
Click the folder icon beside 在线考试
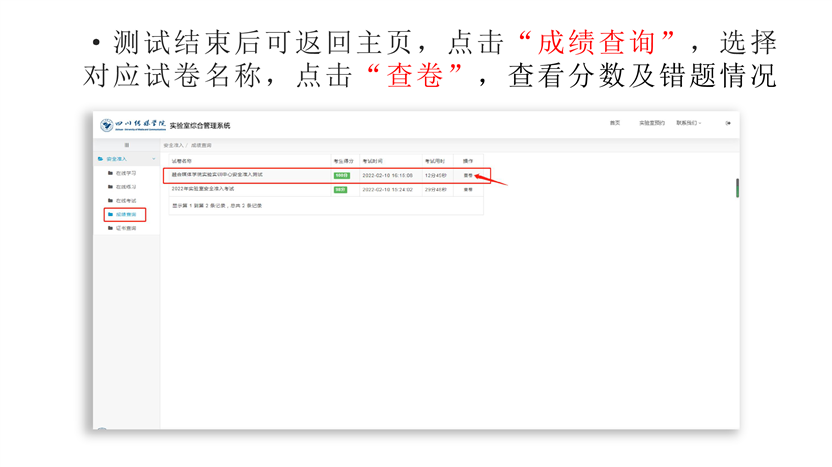click(111, 201)
